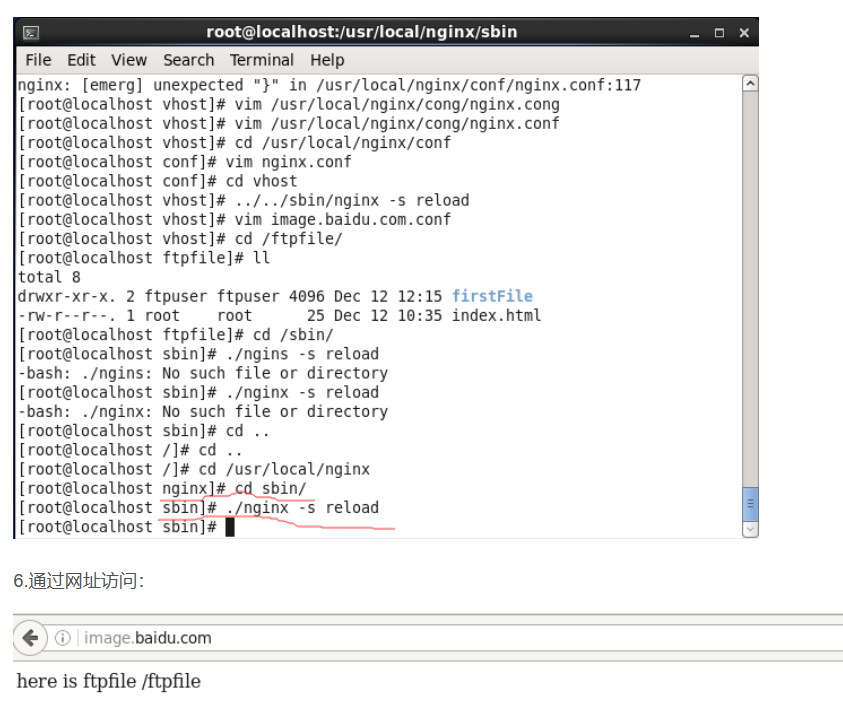Click the 'vim nginx.conf' command line
Image resolution: width=843 pixels, height=709 pixels.
288,162
